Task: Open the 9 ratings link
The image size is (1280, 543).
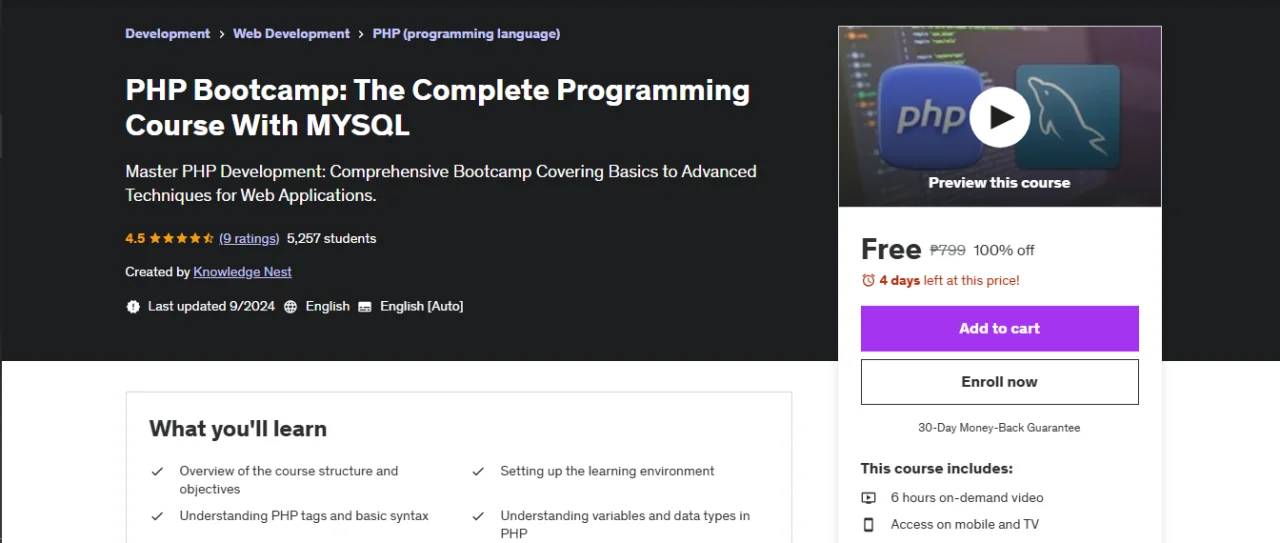Action: click(249, 239)
